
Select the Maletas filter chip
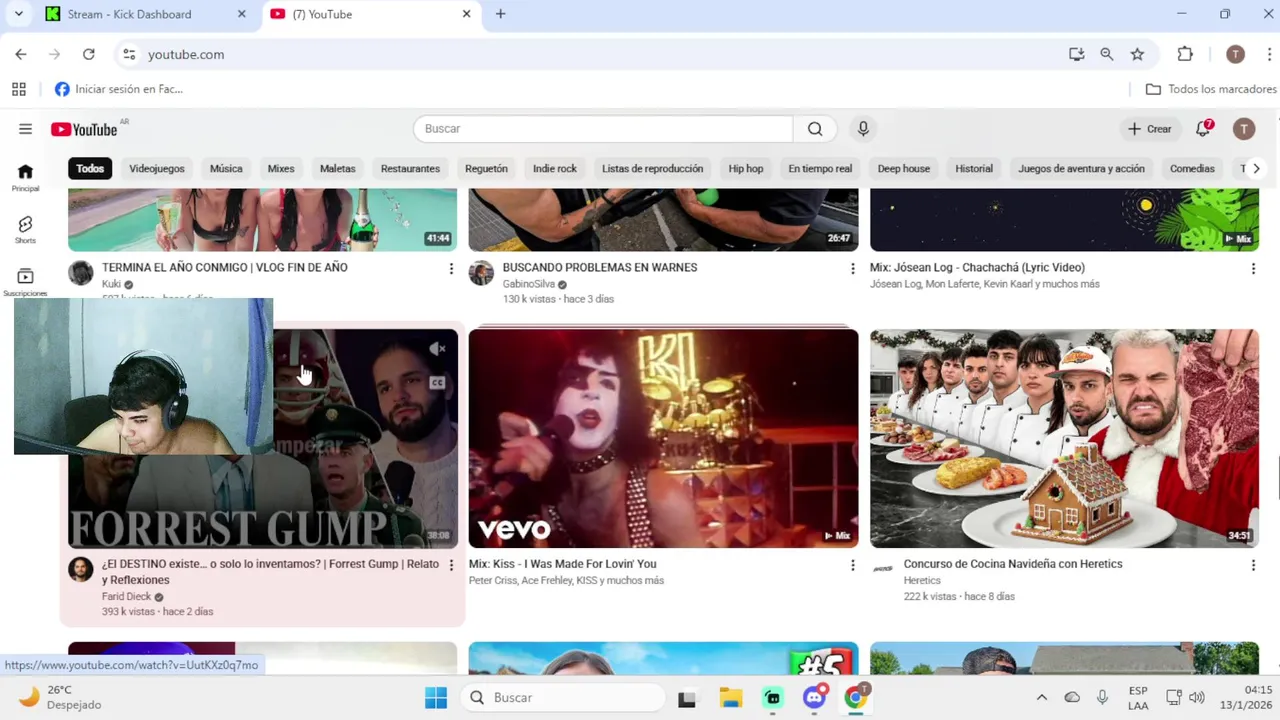pos(338,169)
